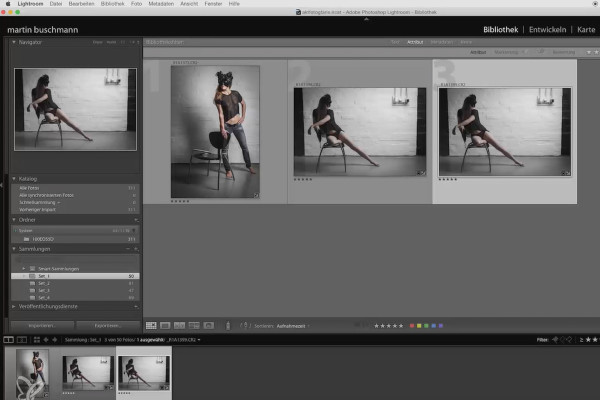Click second window display icon in filmstrip bar
600x400 pixels.
[x=22, y=340]
